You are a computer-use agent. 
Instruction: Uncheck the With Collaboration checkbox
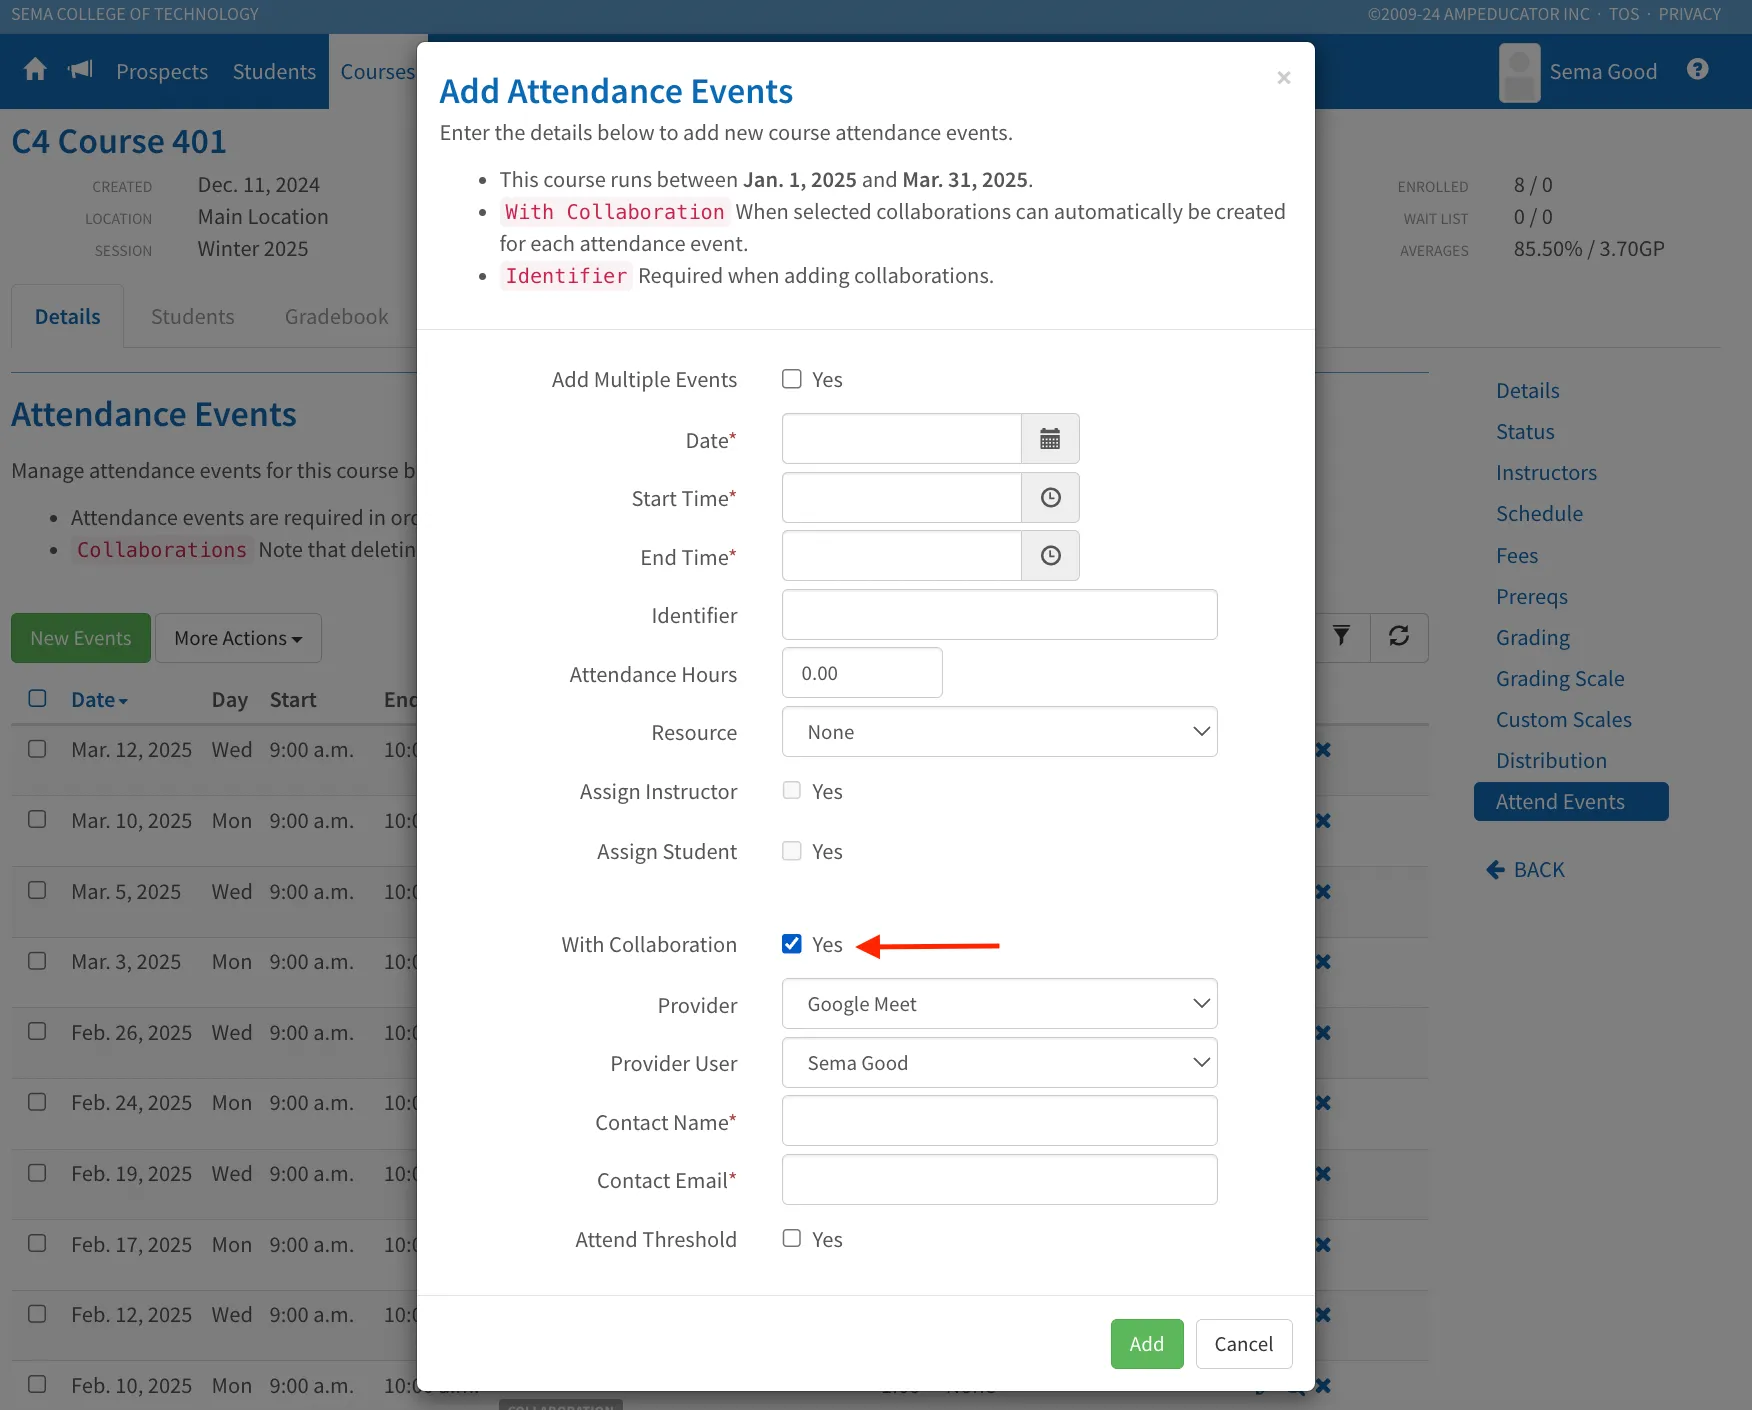coord(792,944)
